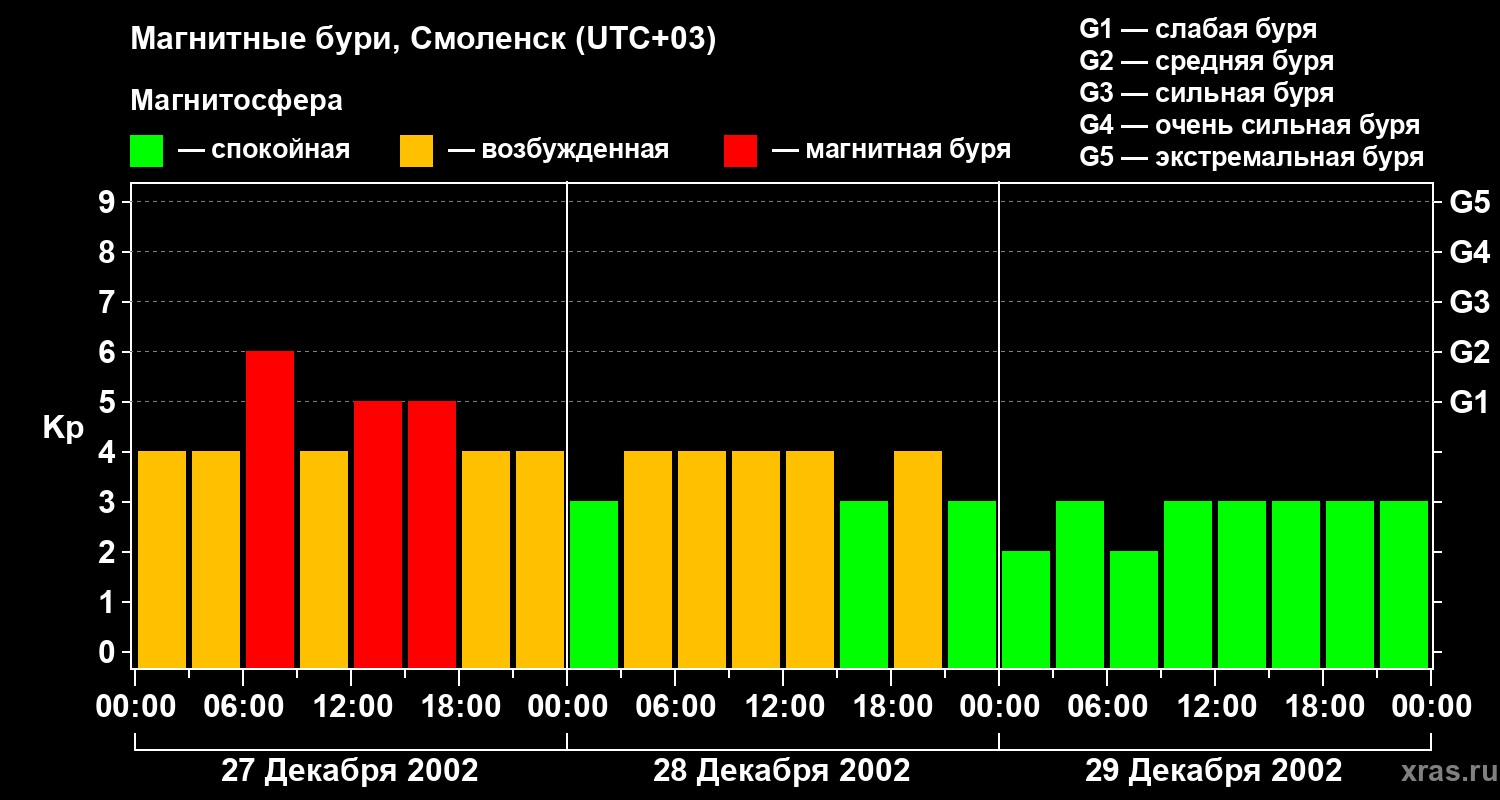1500x800 pixels.
Task: Click the green 'спокойная' legend swatch
Action: [146, 151]
